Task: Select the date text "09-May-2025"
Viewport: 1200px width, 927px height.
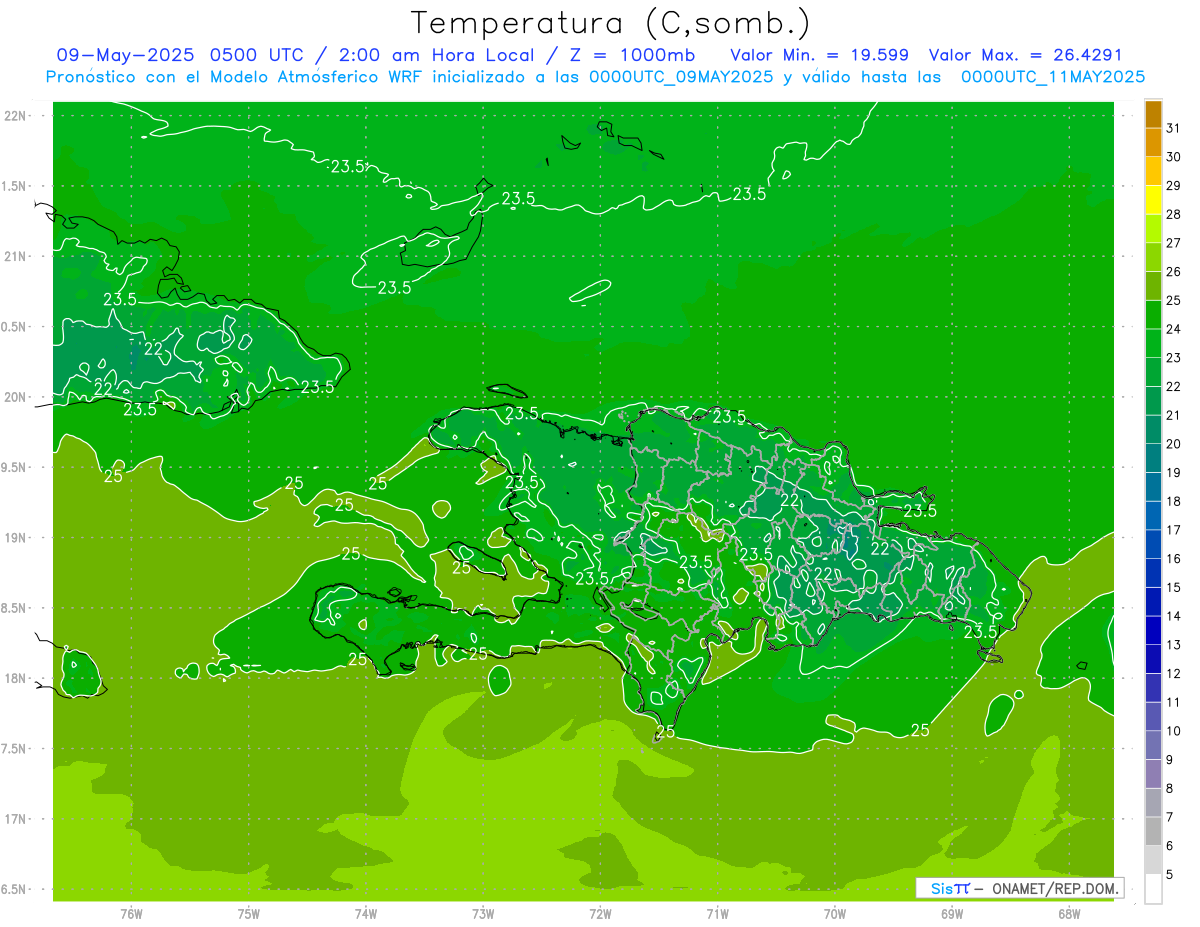Action: 126,55
